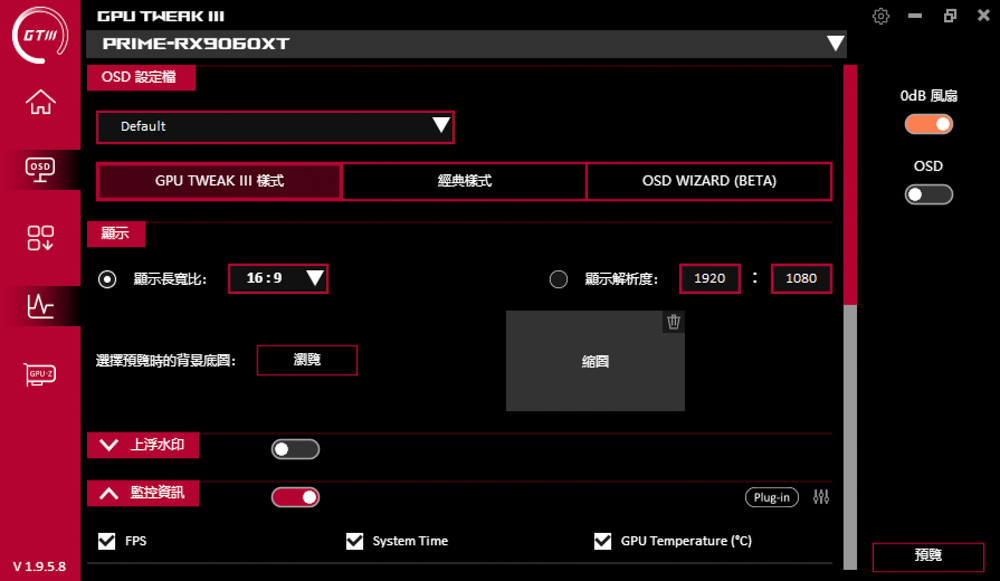Select the 顯示解析度 radio button
The image size is (1000, 581).
(558, 279)
